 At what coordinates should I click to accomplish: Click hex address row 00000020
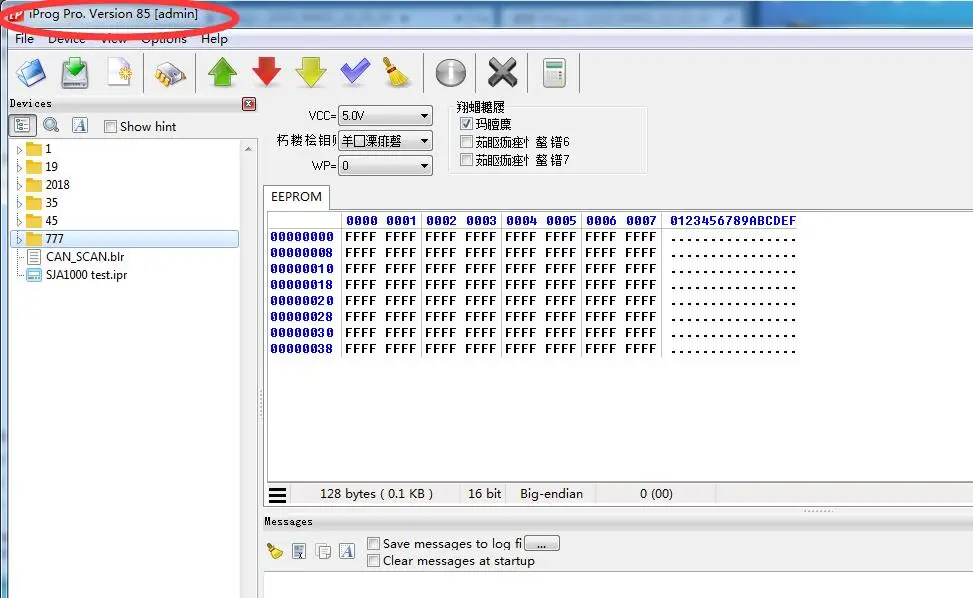point(302,300)
